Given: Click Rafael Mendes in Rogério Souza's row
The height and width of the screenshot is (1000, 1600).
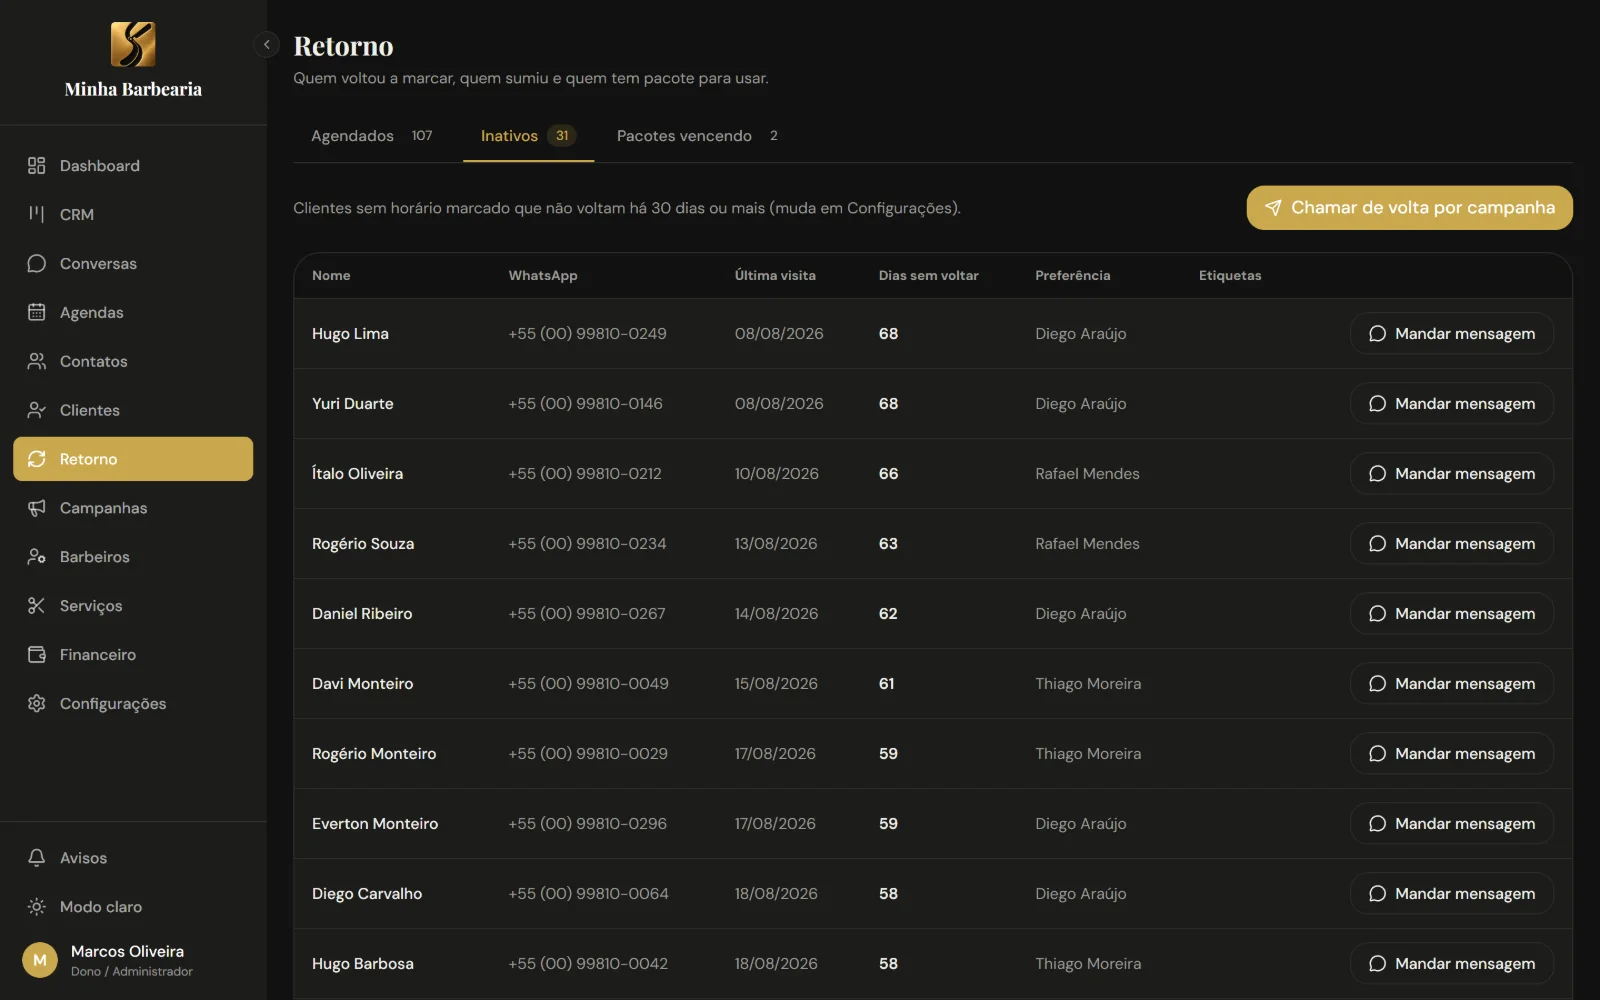Looking at the screenshot, I should point(1087,544).
